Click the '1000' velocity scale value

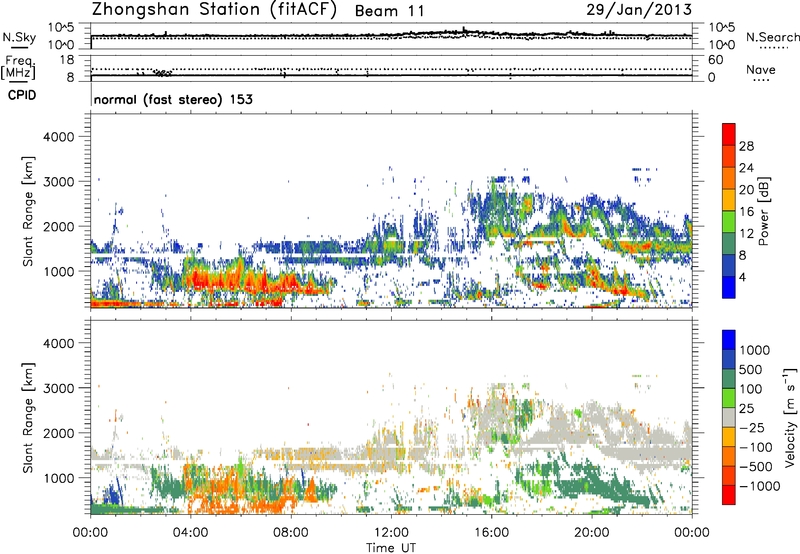pos(755,350)
